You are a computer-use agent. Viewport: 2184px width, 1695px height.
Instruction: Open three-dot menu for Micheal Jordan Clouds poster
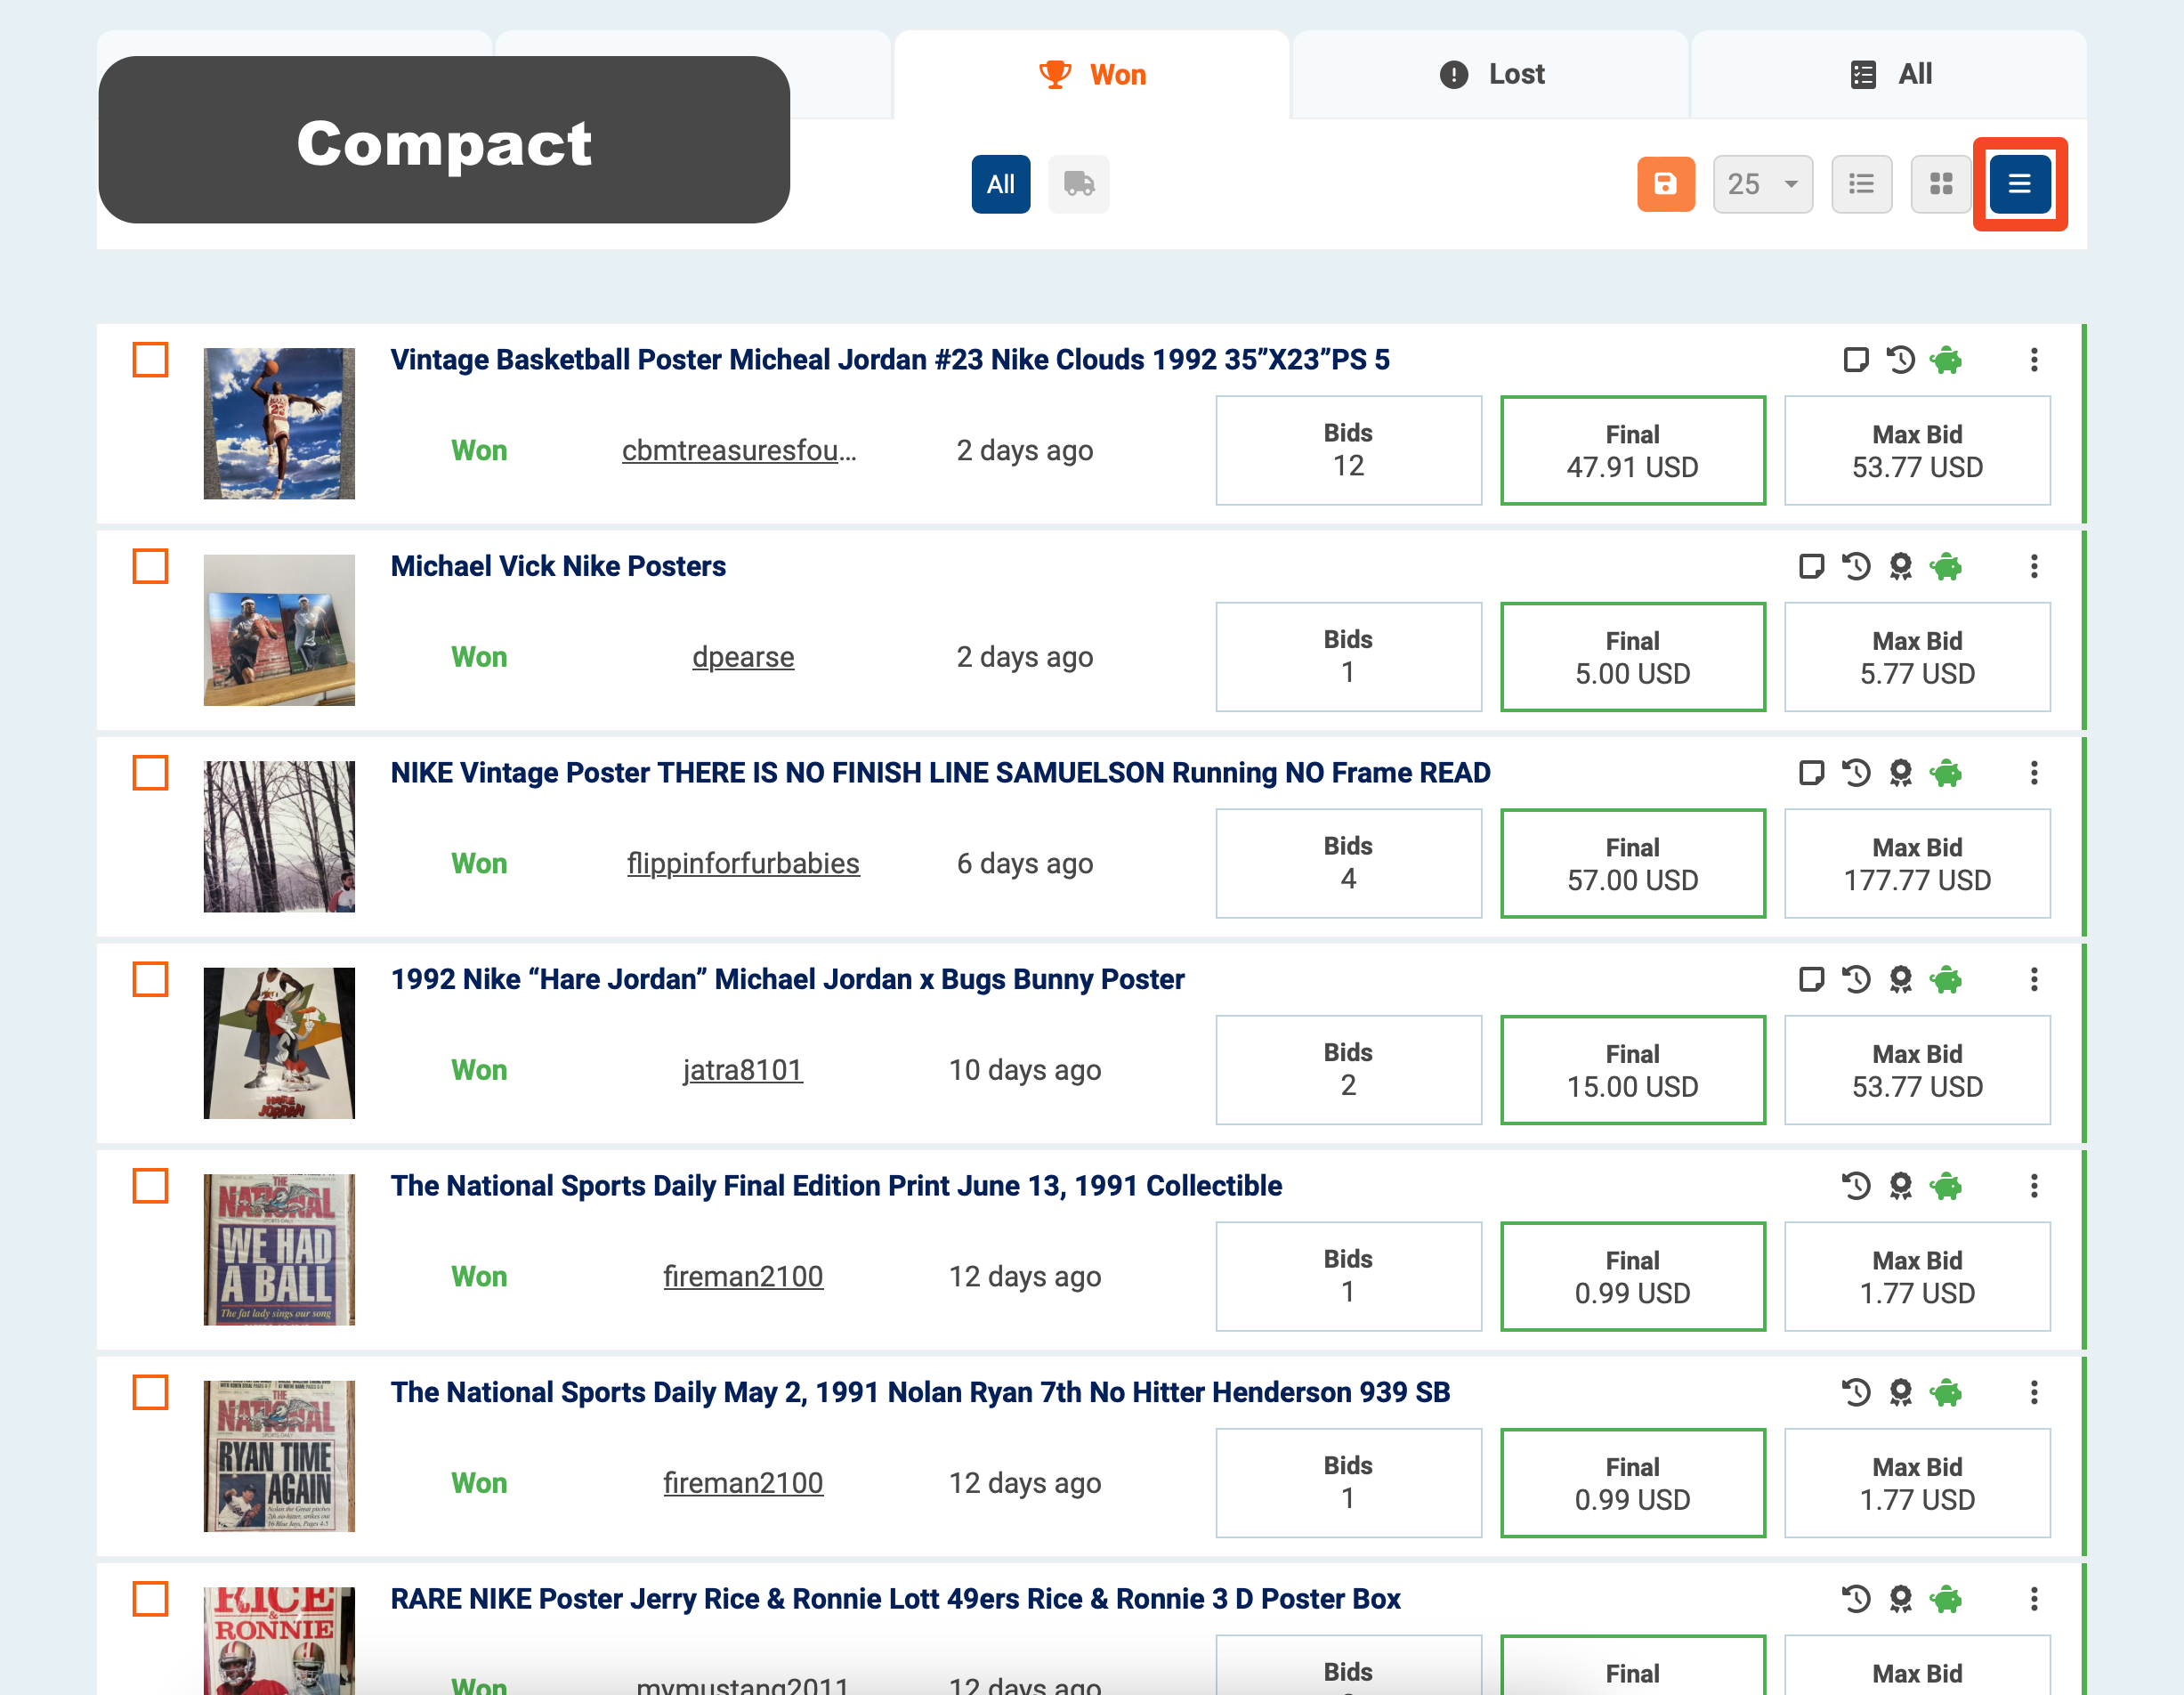click(2033, 360)
